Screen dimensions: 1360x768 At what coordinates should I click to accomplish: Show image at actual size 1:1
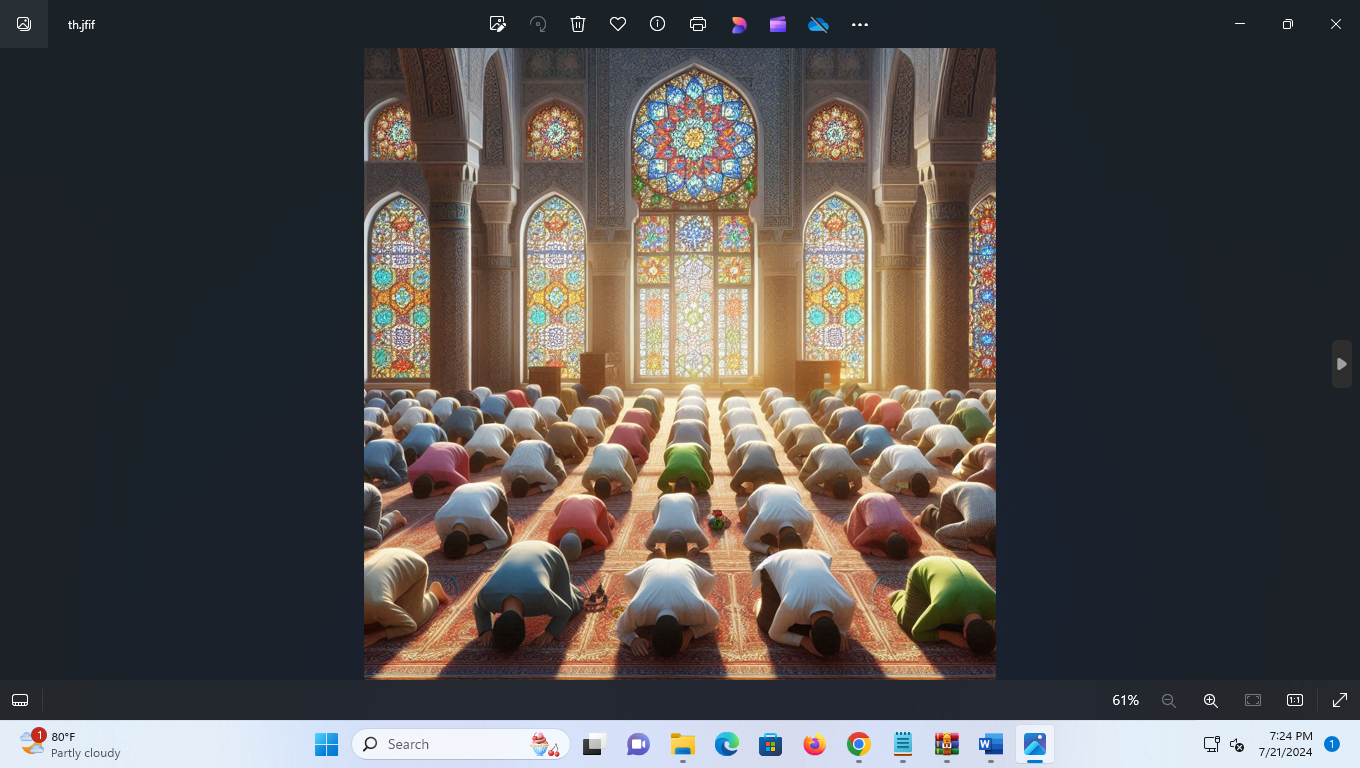1294,700
